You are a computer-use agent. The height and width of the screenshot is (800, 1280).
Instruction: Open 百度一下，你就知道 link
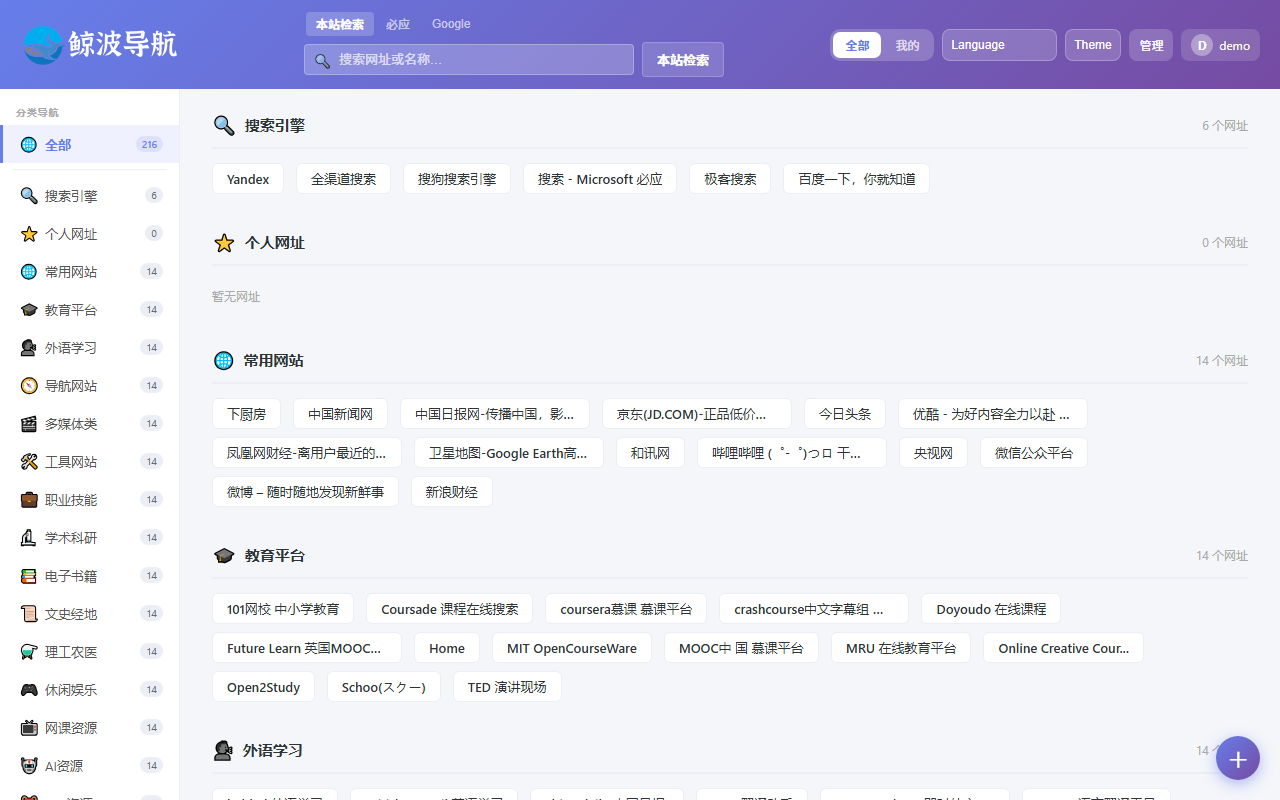[x=857, y=179]
